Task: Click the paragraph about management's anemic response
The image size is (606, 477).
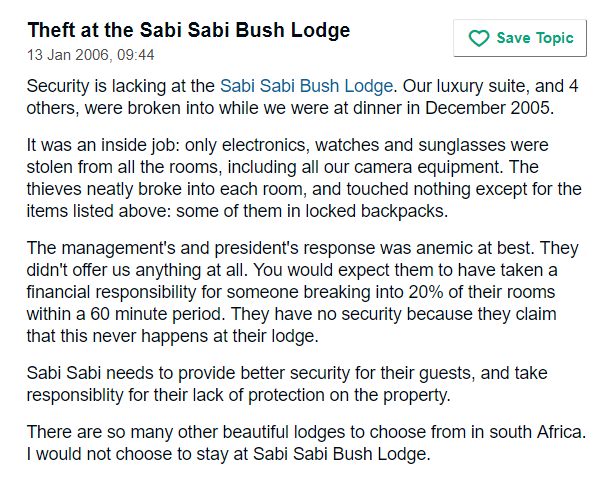Action: pos(303,292)
